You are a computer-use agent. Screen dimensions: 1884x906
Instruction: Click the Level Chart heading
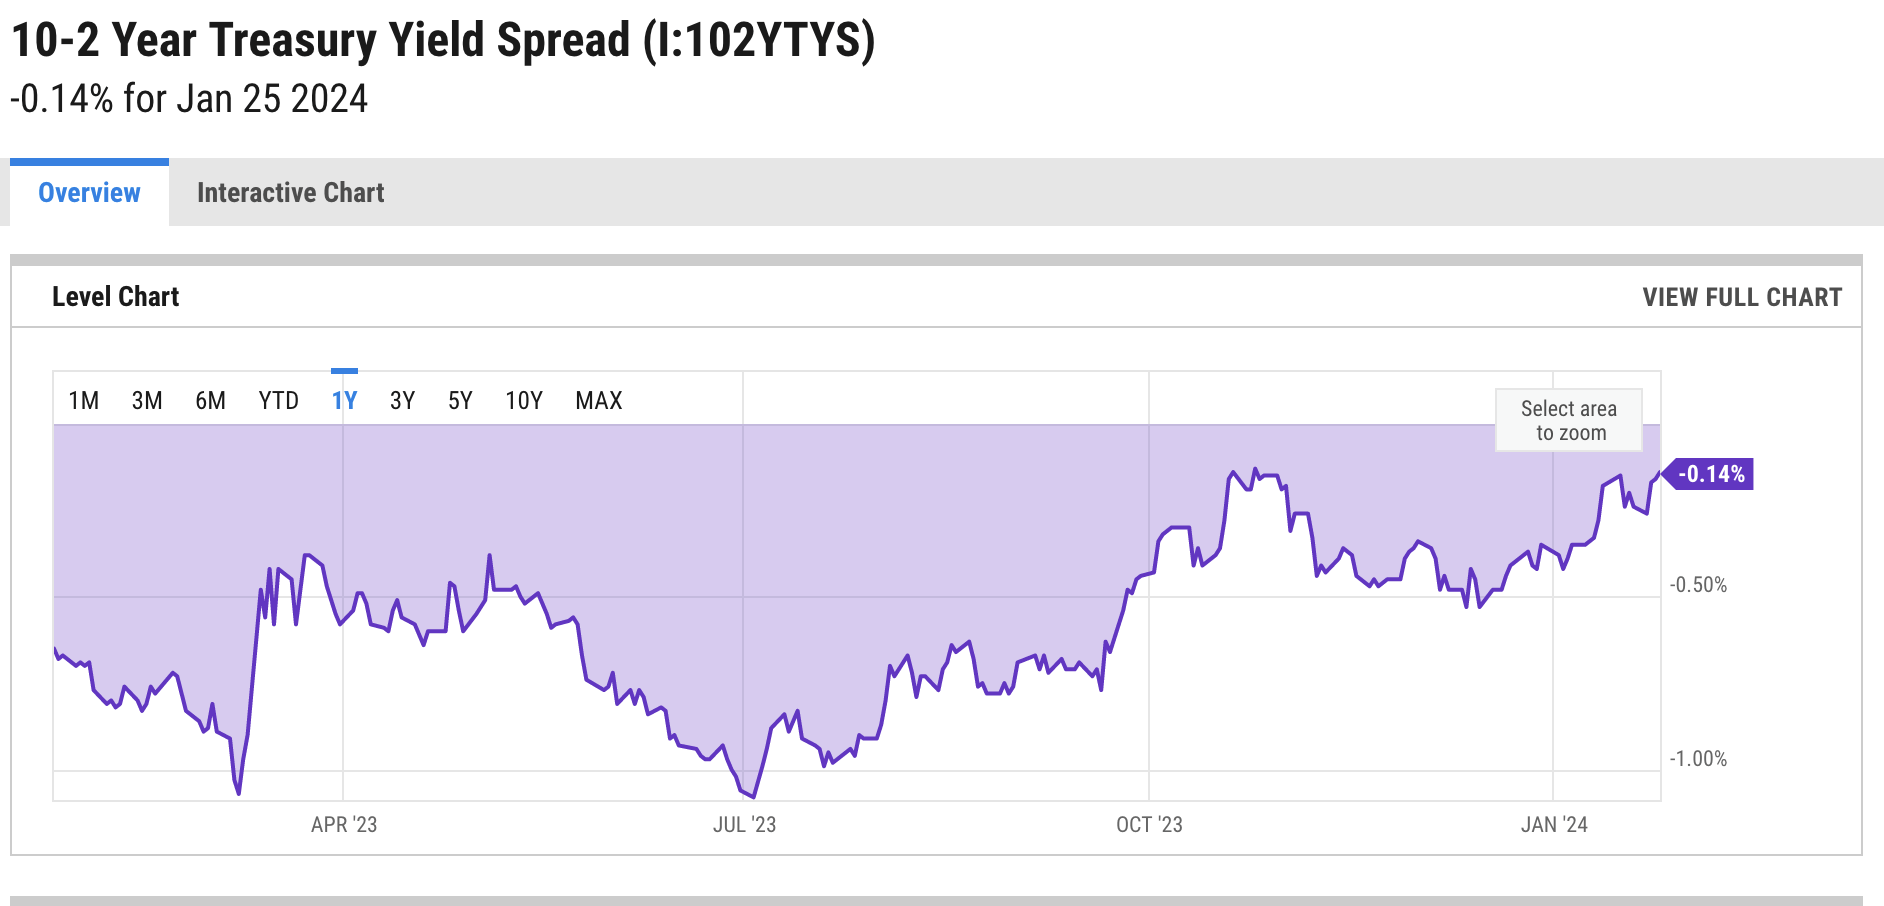[x=116, y=297]
